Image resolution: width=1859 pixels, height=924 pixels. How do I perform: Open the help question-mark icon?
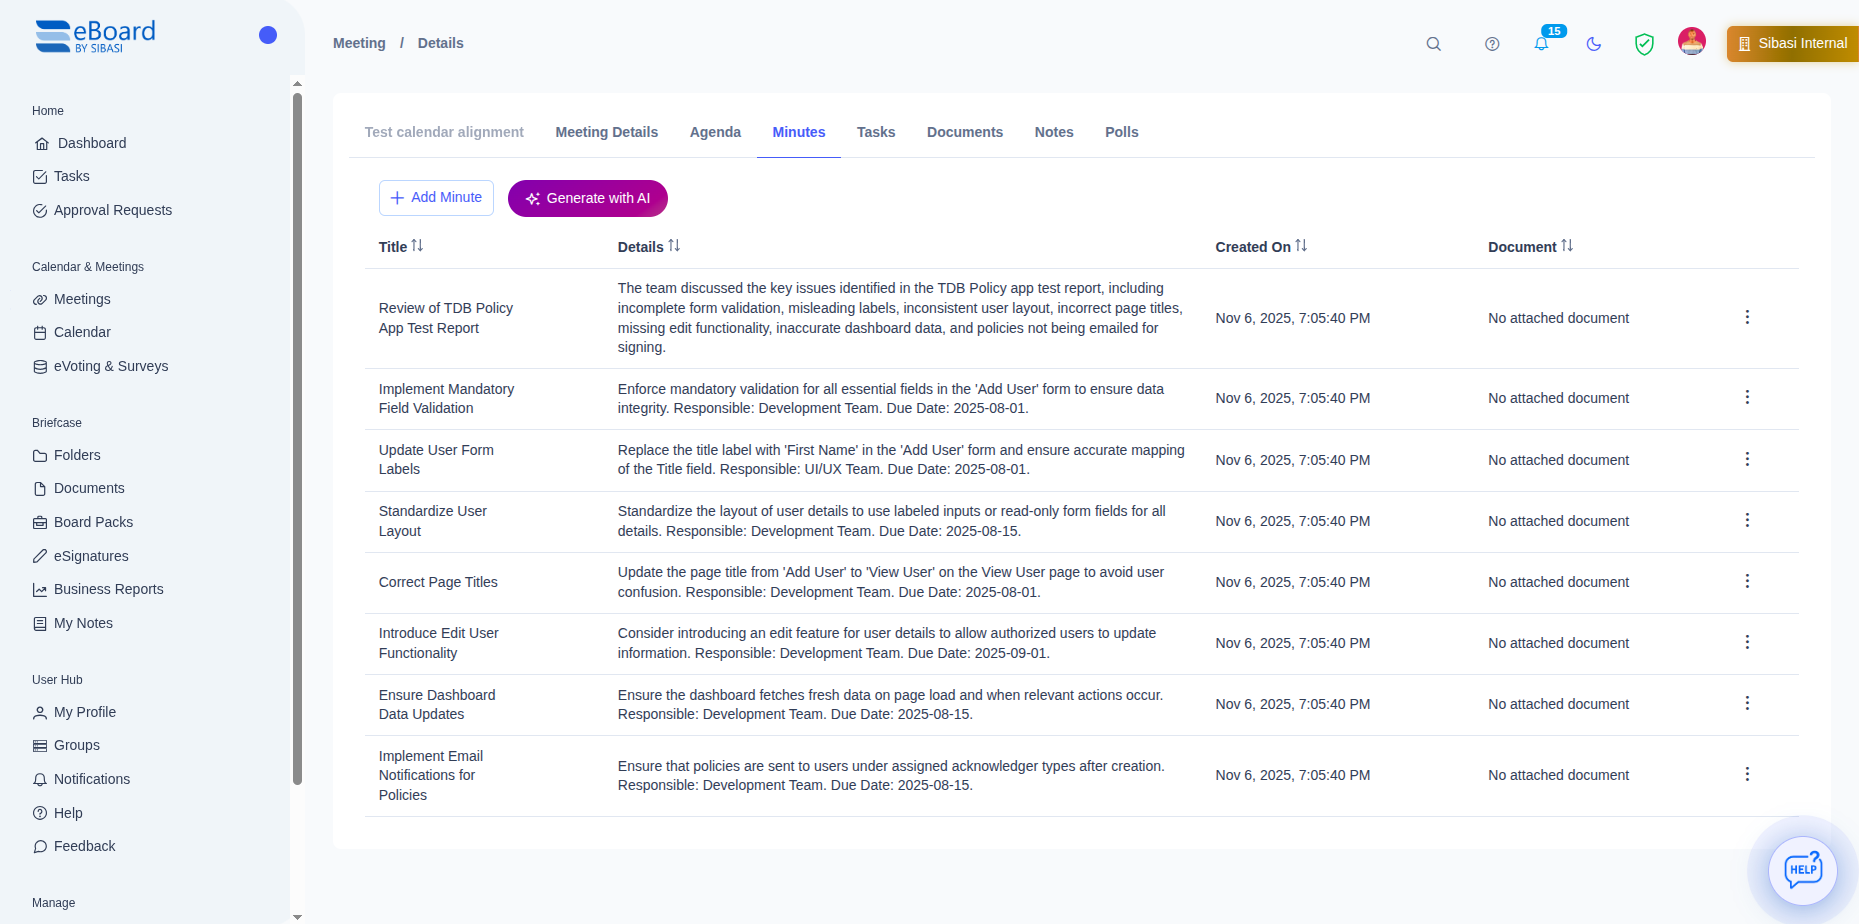pyautogui.click(x=1491, y=44)
